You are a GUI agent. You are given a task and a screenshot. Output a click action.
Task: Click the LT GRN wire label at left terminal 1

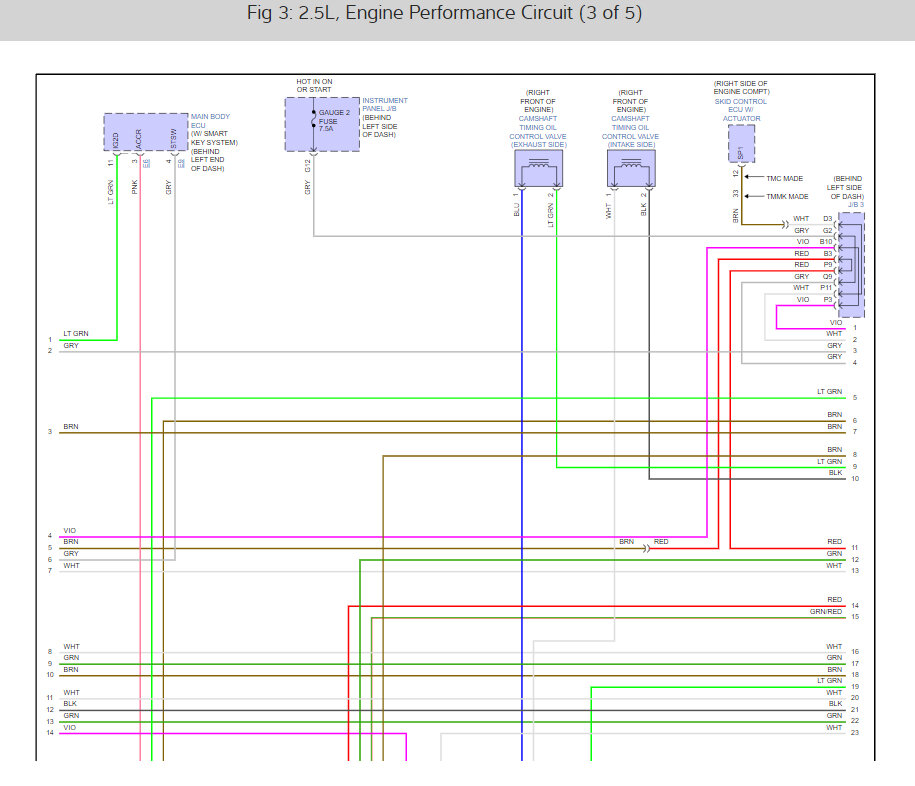[x=75, y=334]
